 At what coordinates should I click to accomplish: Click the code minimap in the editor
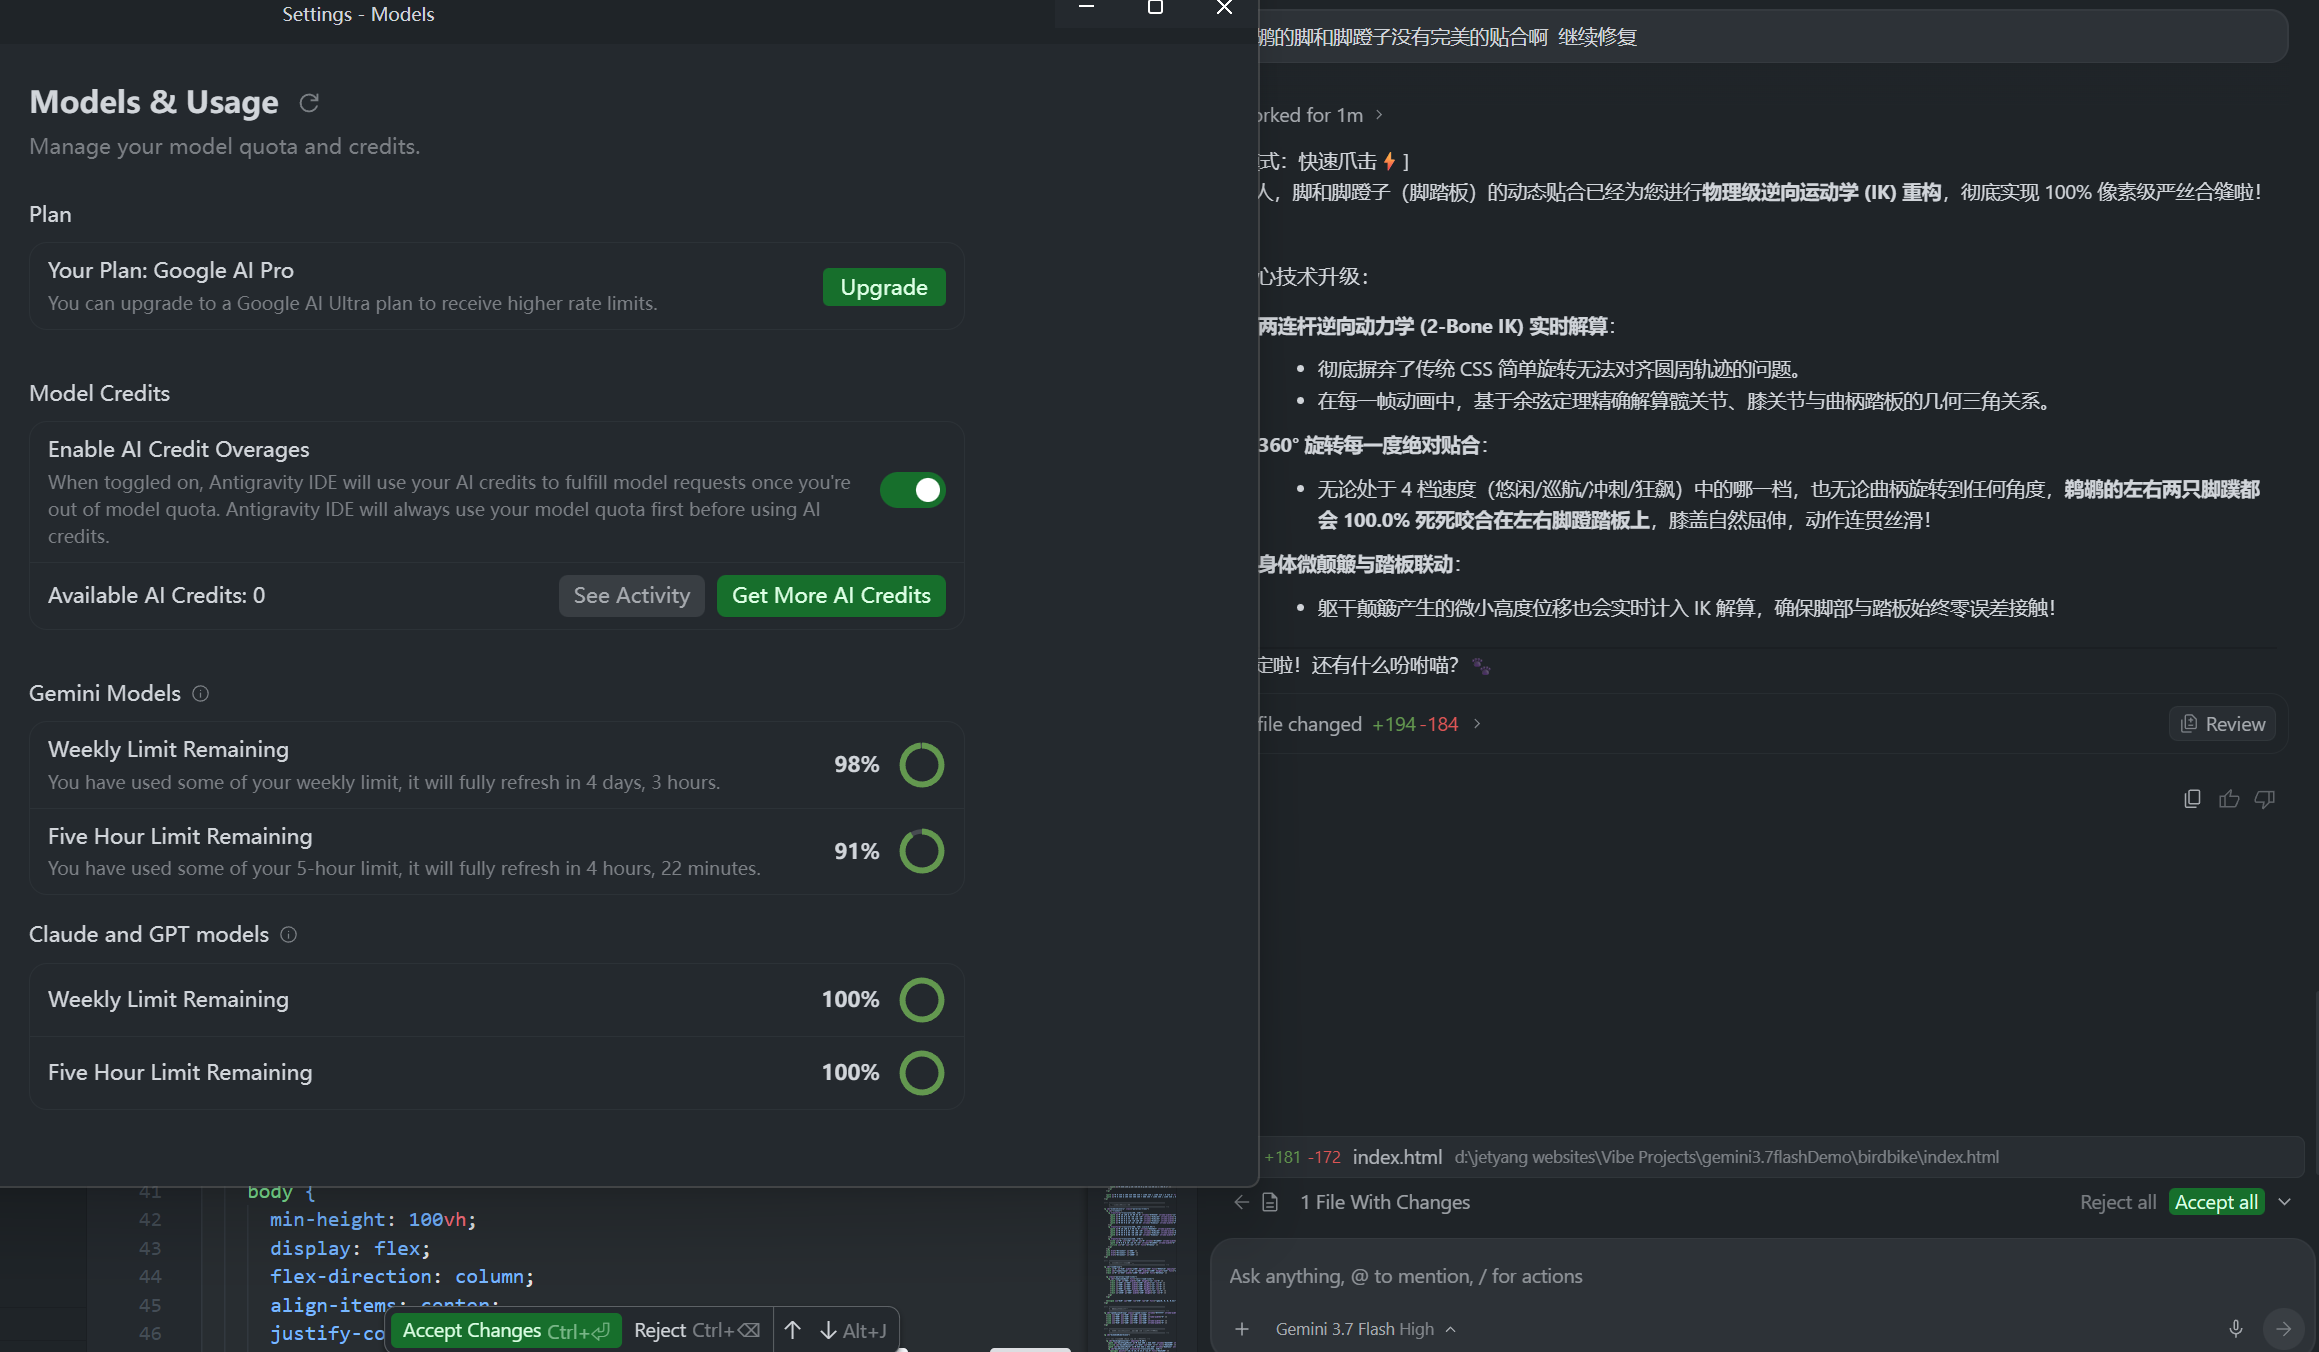click(1140, 1268)
